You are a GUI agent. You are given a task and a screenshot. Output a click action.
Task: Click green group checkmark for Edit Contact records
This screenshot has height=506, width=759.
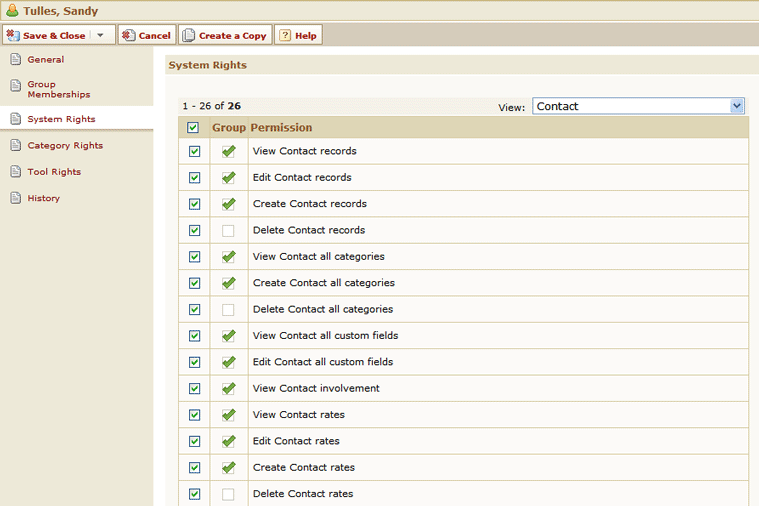tap(229, 178)
